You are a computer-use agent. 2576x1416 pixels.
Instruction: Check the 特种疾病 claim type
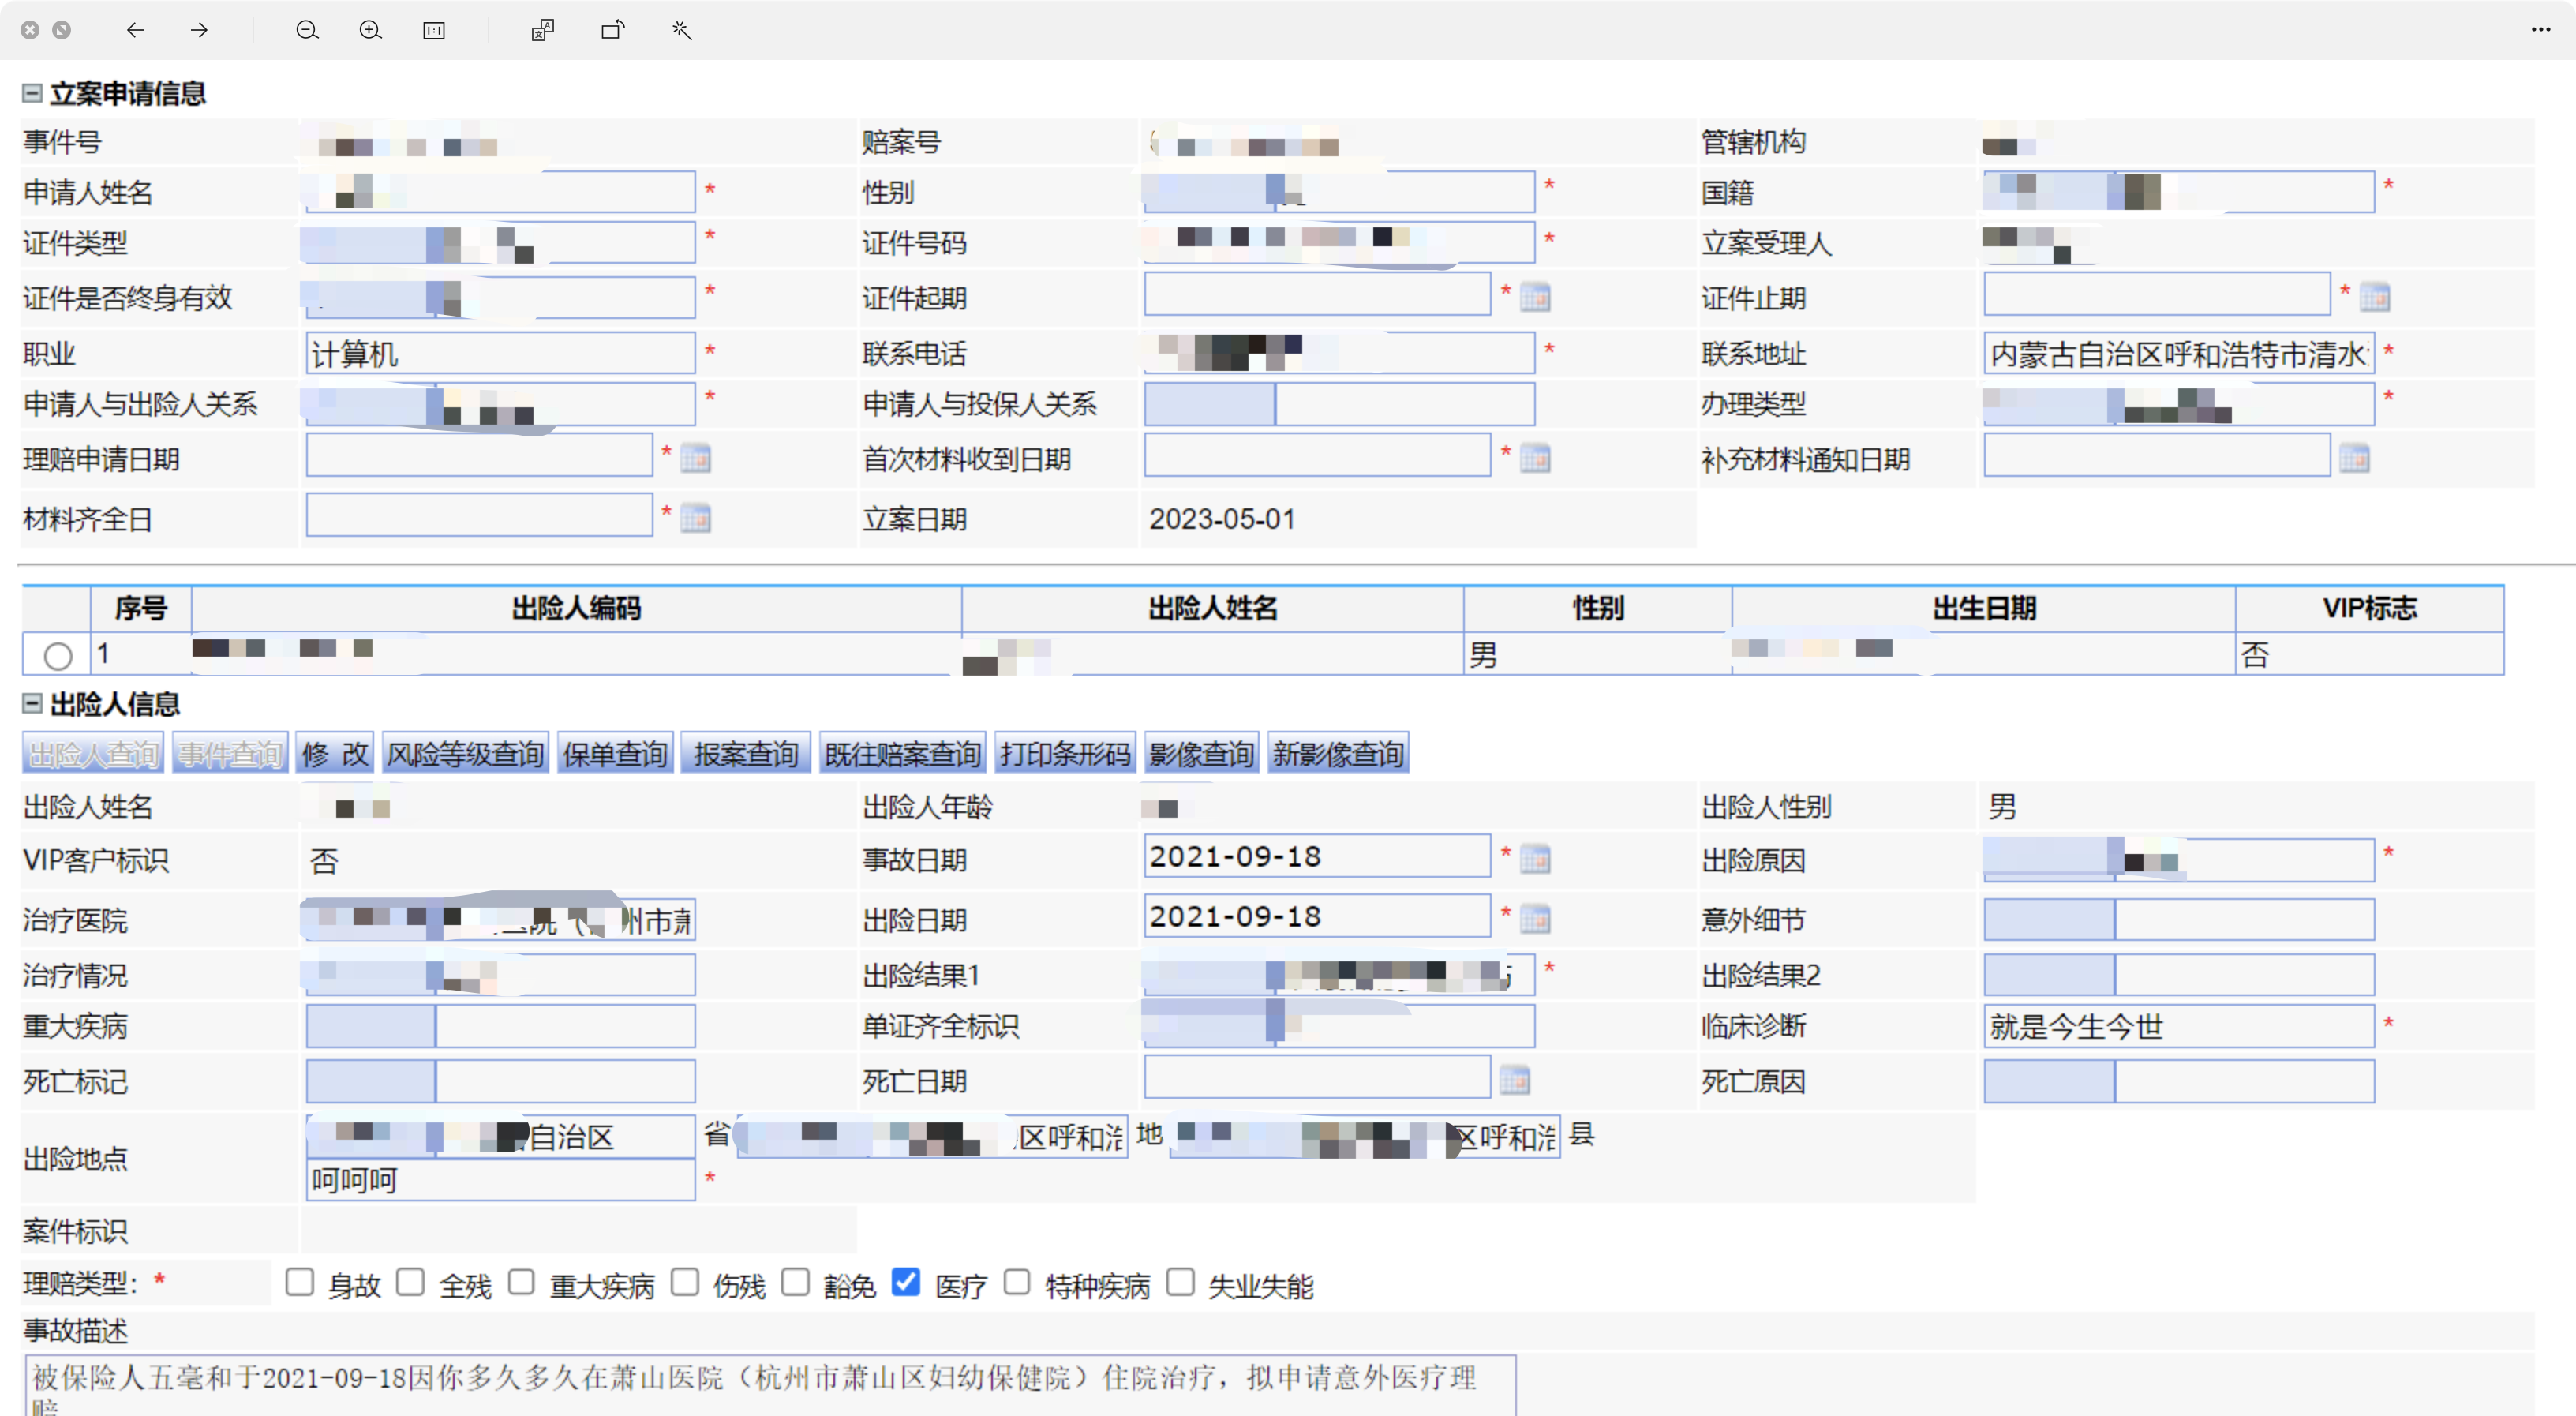pyautogui.click(x=1017, y=1282)
